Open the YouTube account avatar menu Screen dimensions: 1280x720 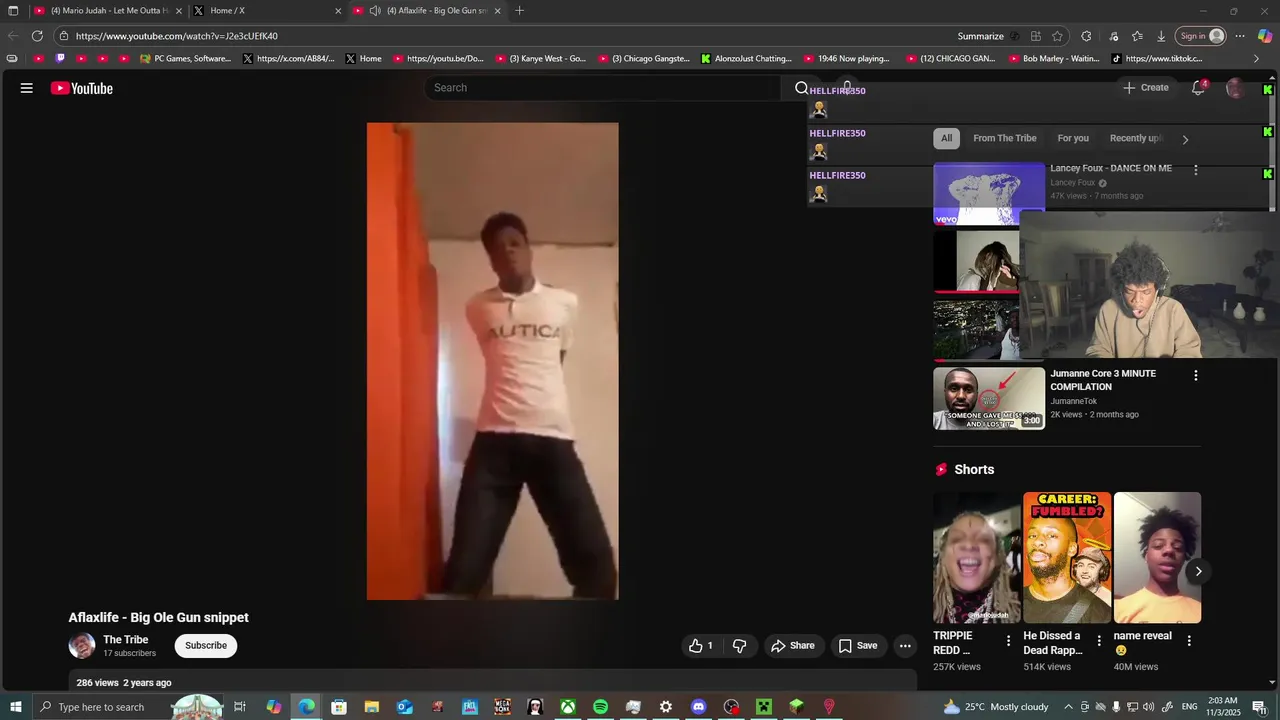[x=1236, y=88]
